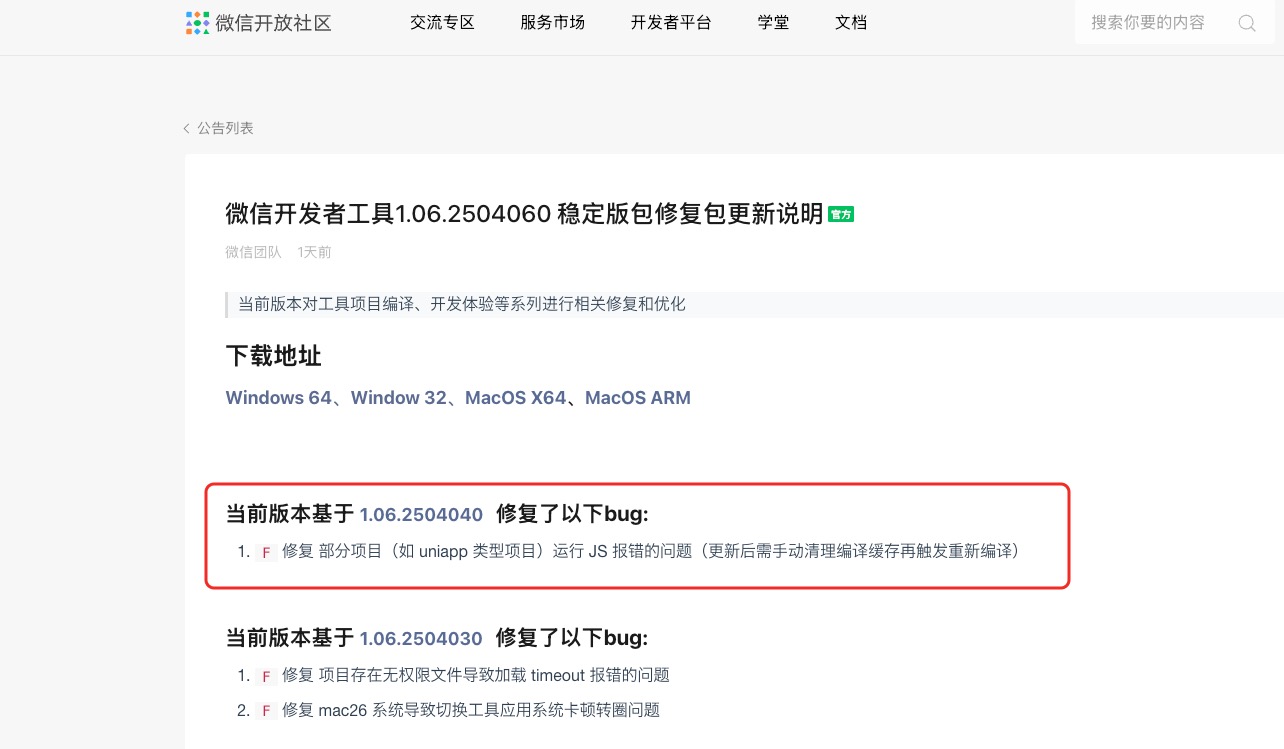The image size is (1284, 749).
Task: Click the uniapp JS 报错 fix text
Action: pos(651,551)
